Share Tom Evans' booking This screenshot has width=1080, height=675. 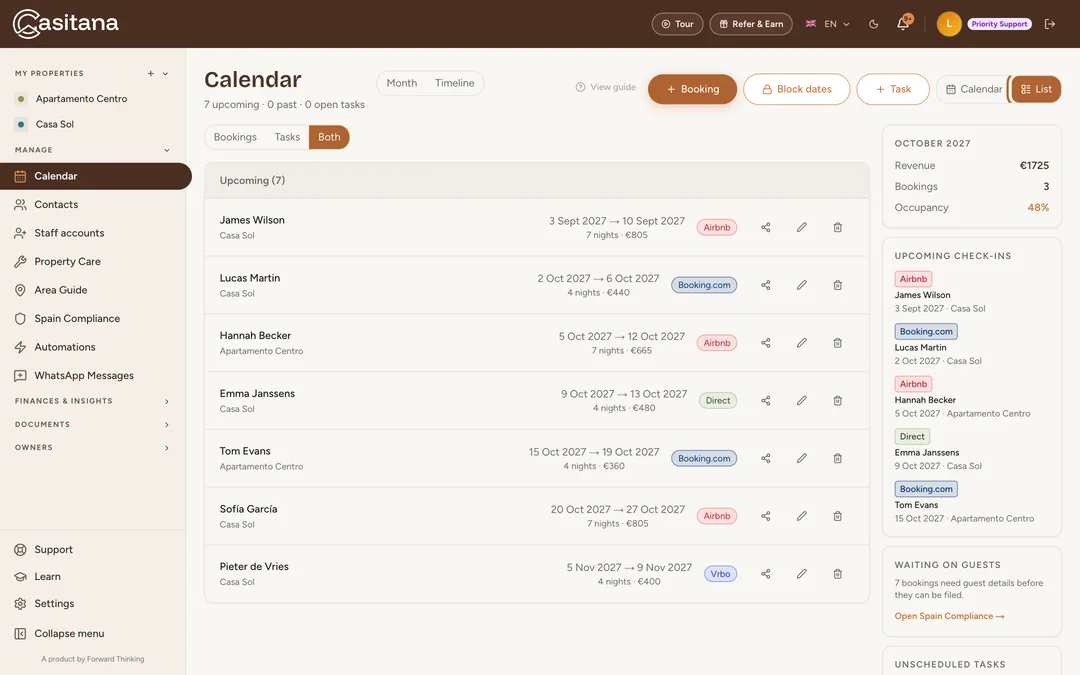[765, 459]
